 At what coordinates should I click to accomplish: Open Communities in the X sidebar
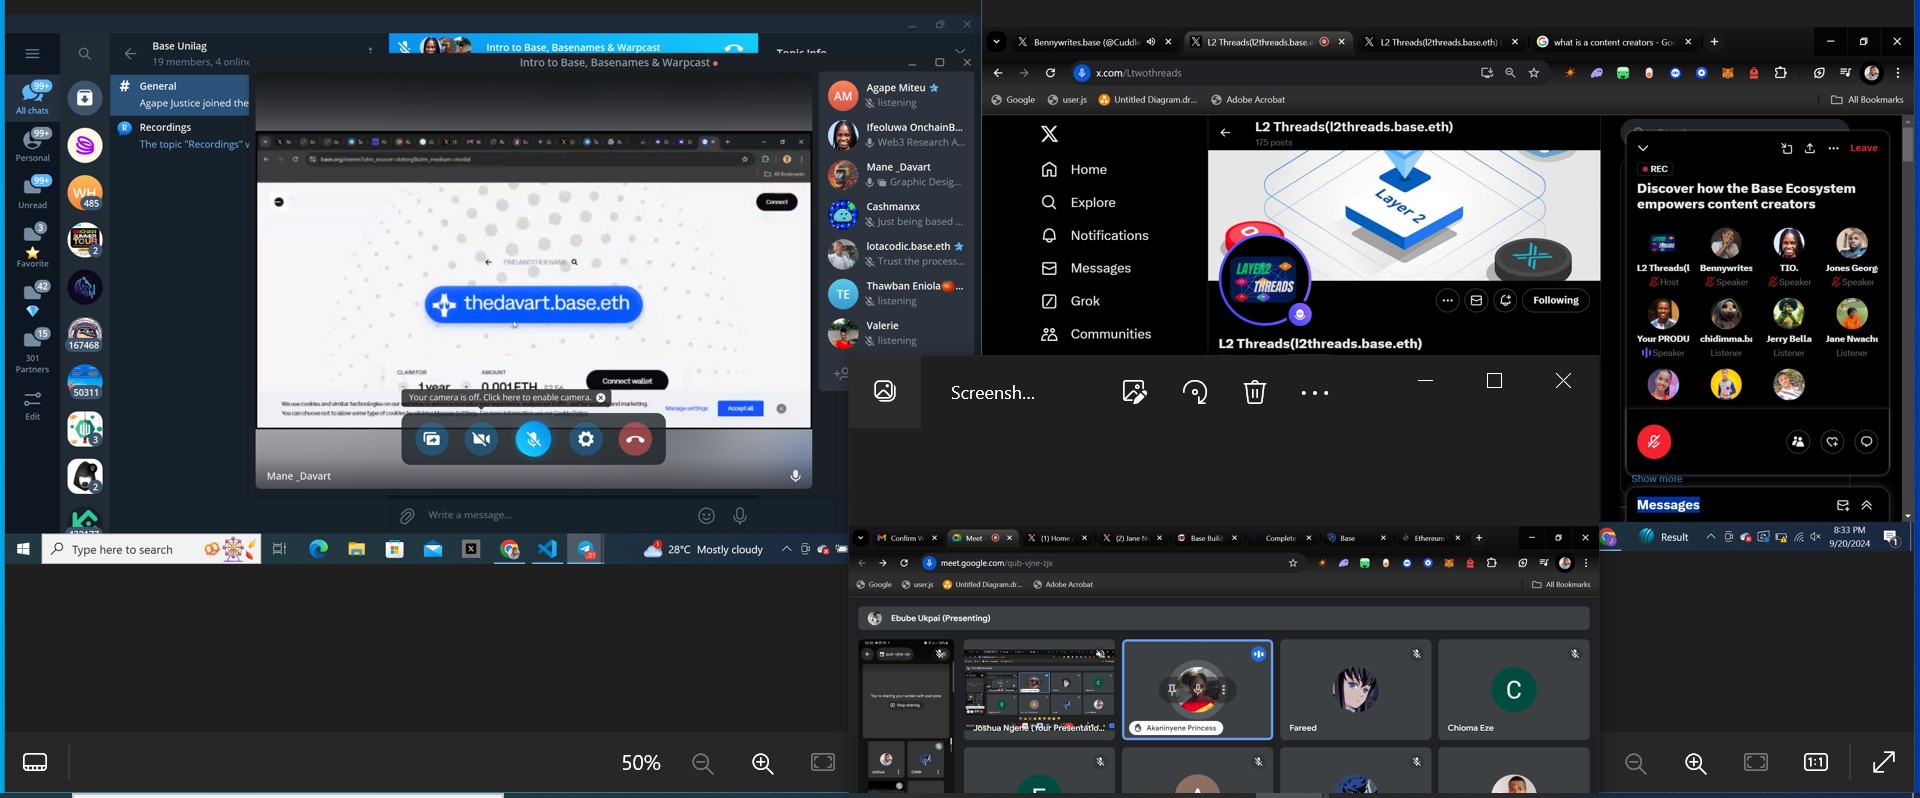[x=1096, y=334]
